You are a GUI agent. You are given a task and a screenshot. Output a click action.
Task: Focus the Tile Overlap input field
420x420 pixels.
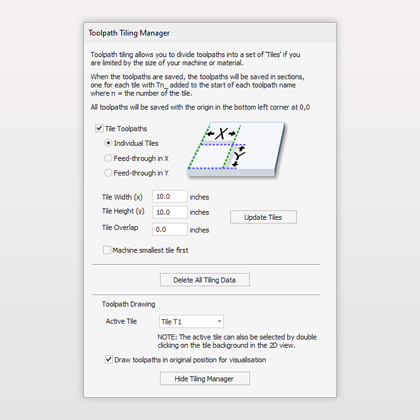point(170,229)
